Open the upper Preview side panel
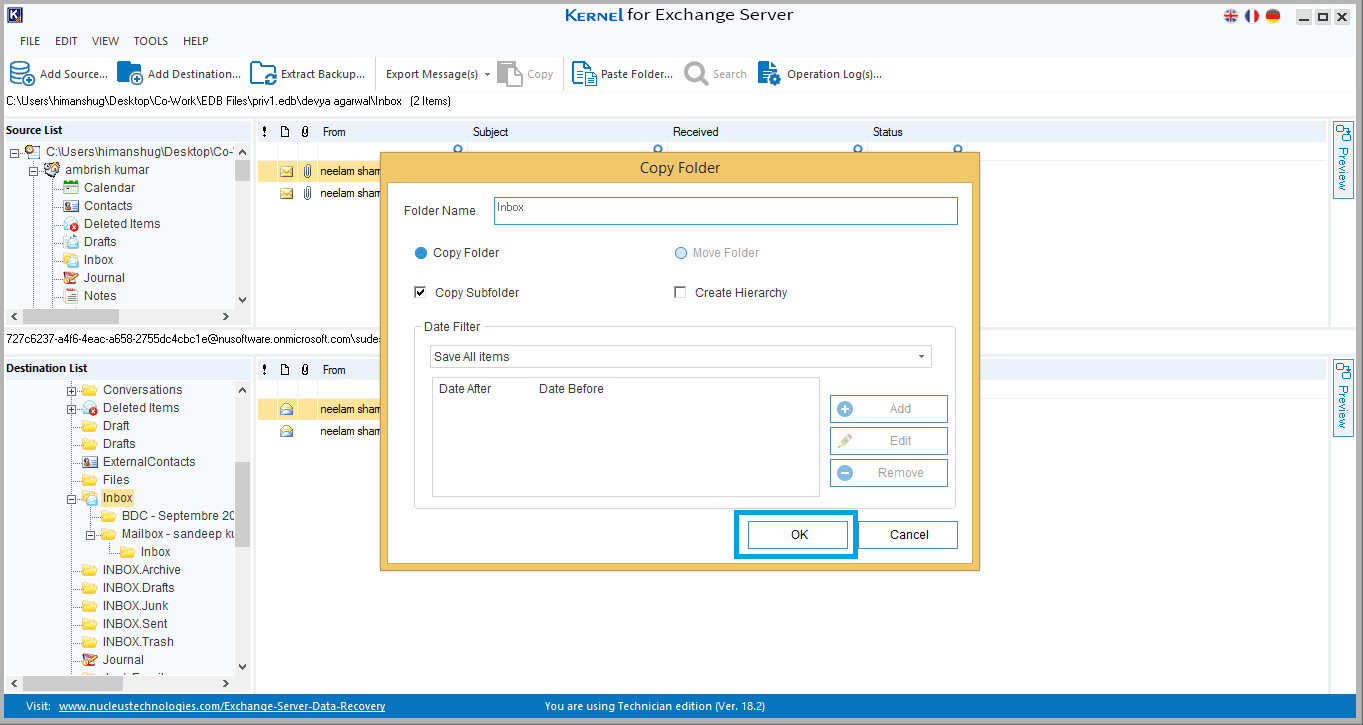 click(x=1343, y=160)
